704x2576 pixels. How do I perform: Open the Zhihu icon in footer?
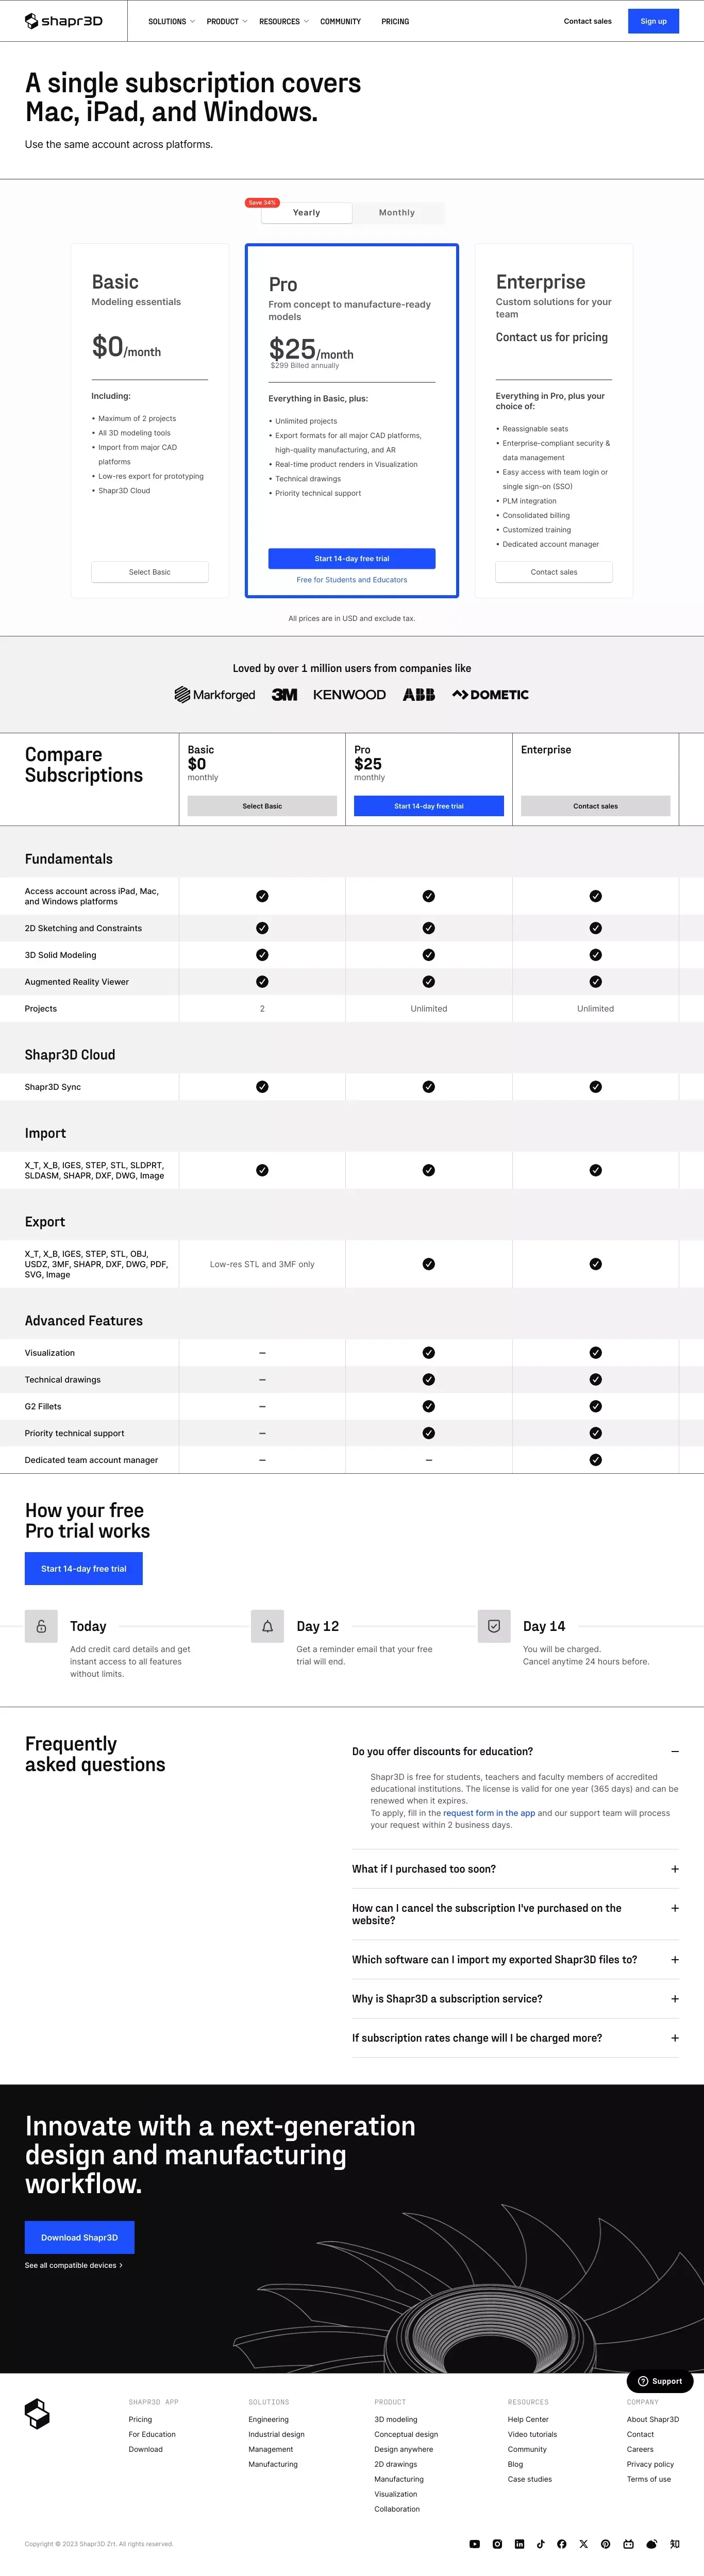click(x=674, y=2543)
